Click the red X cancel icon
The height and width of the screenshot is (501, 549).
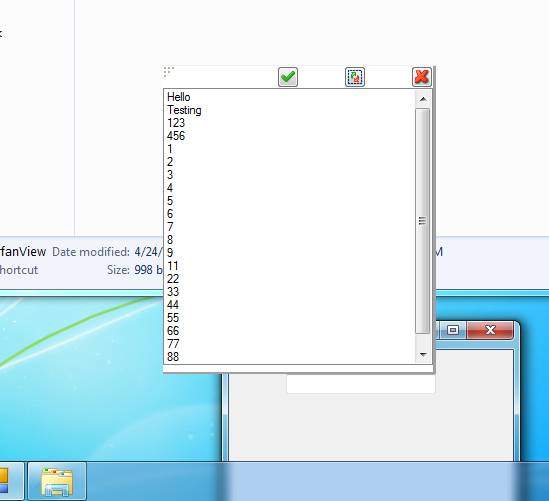point(422,77)
